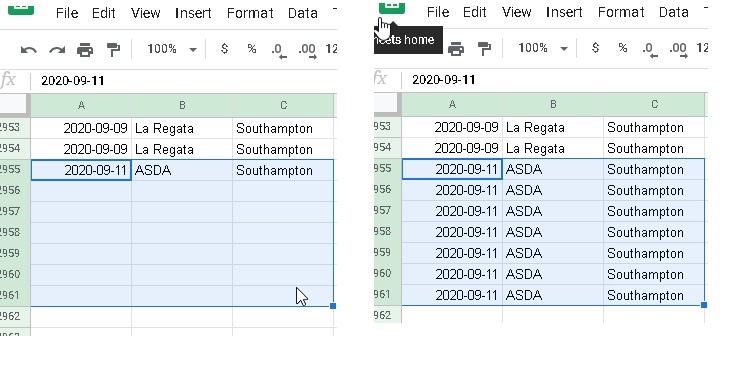
Task: Select row 2953 header in left window
Action: pyautogui.click(x=15, y=128)
